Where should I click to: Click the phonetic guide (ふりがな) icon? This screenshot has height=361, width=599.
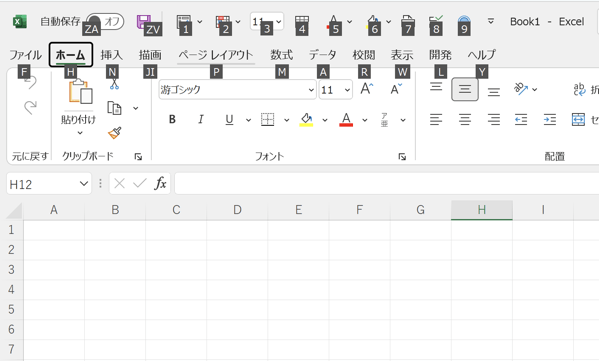384,120
